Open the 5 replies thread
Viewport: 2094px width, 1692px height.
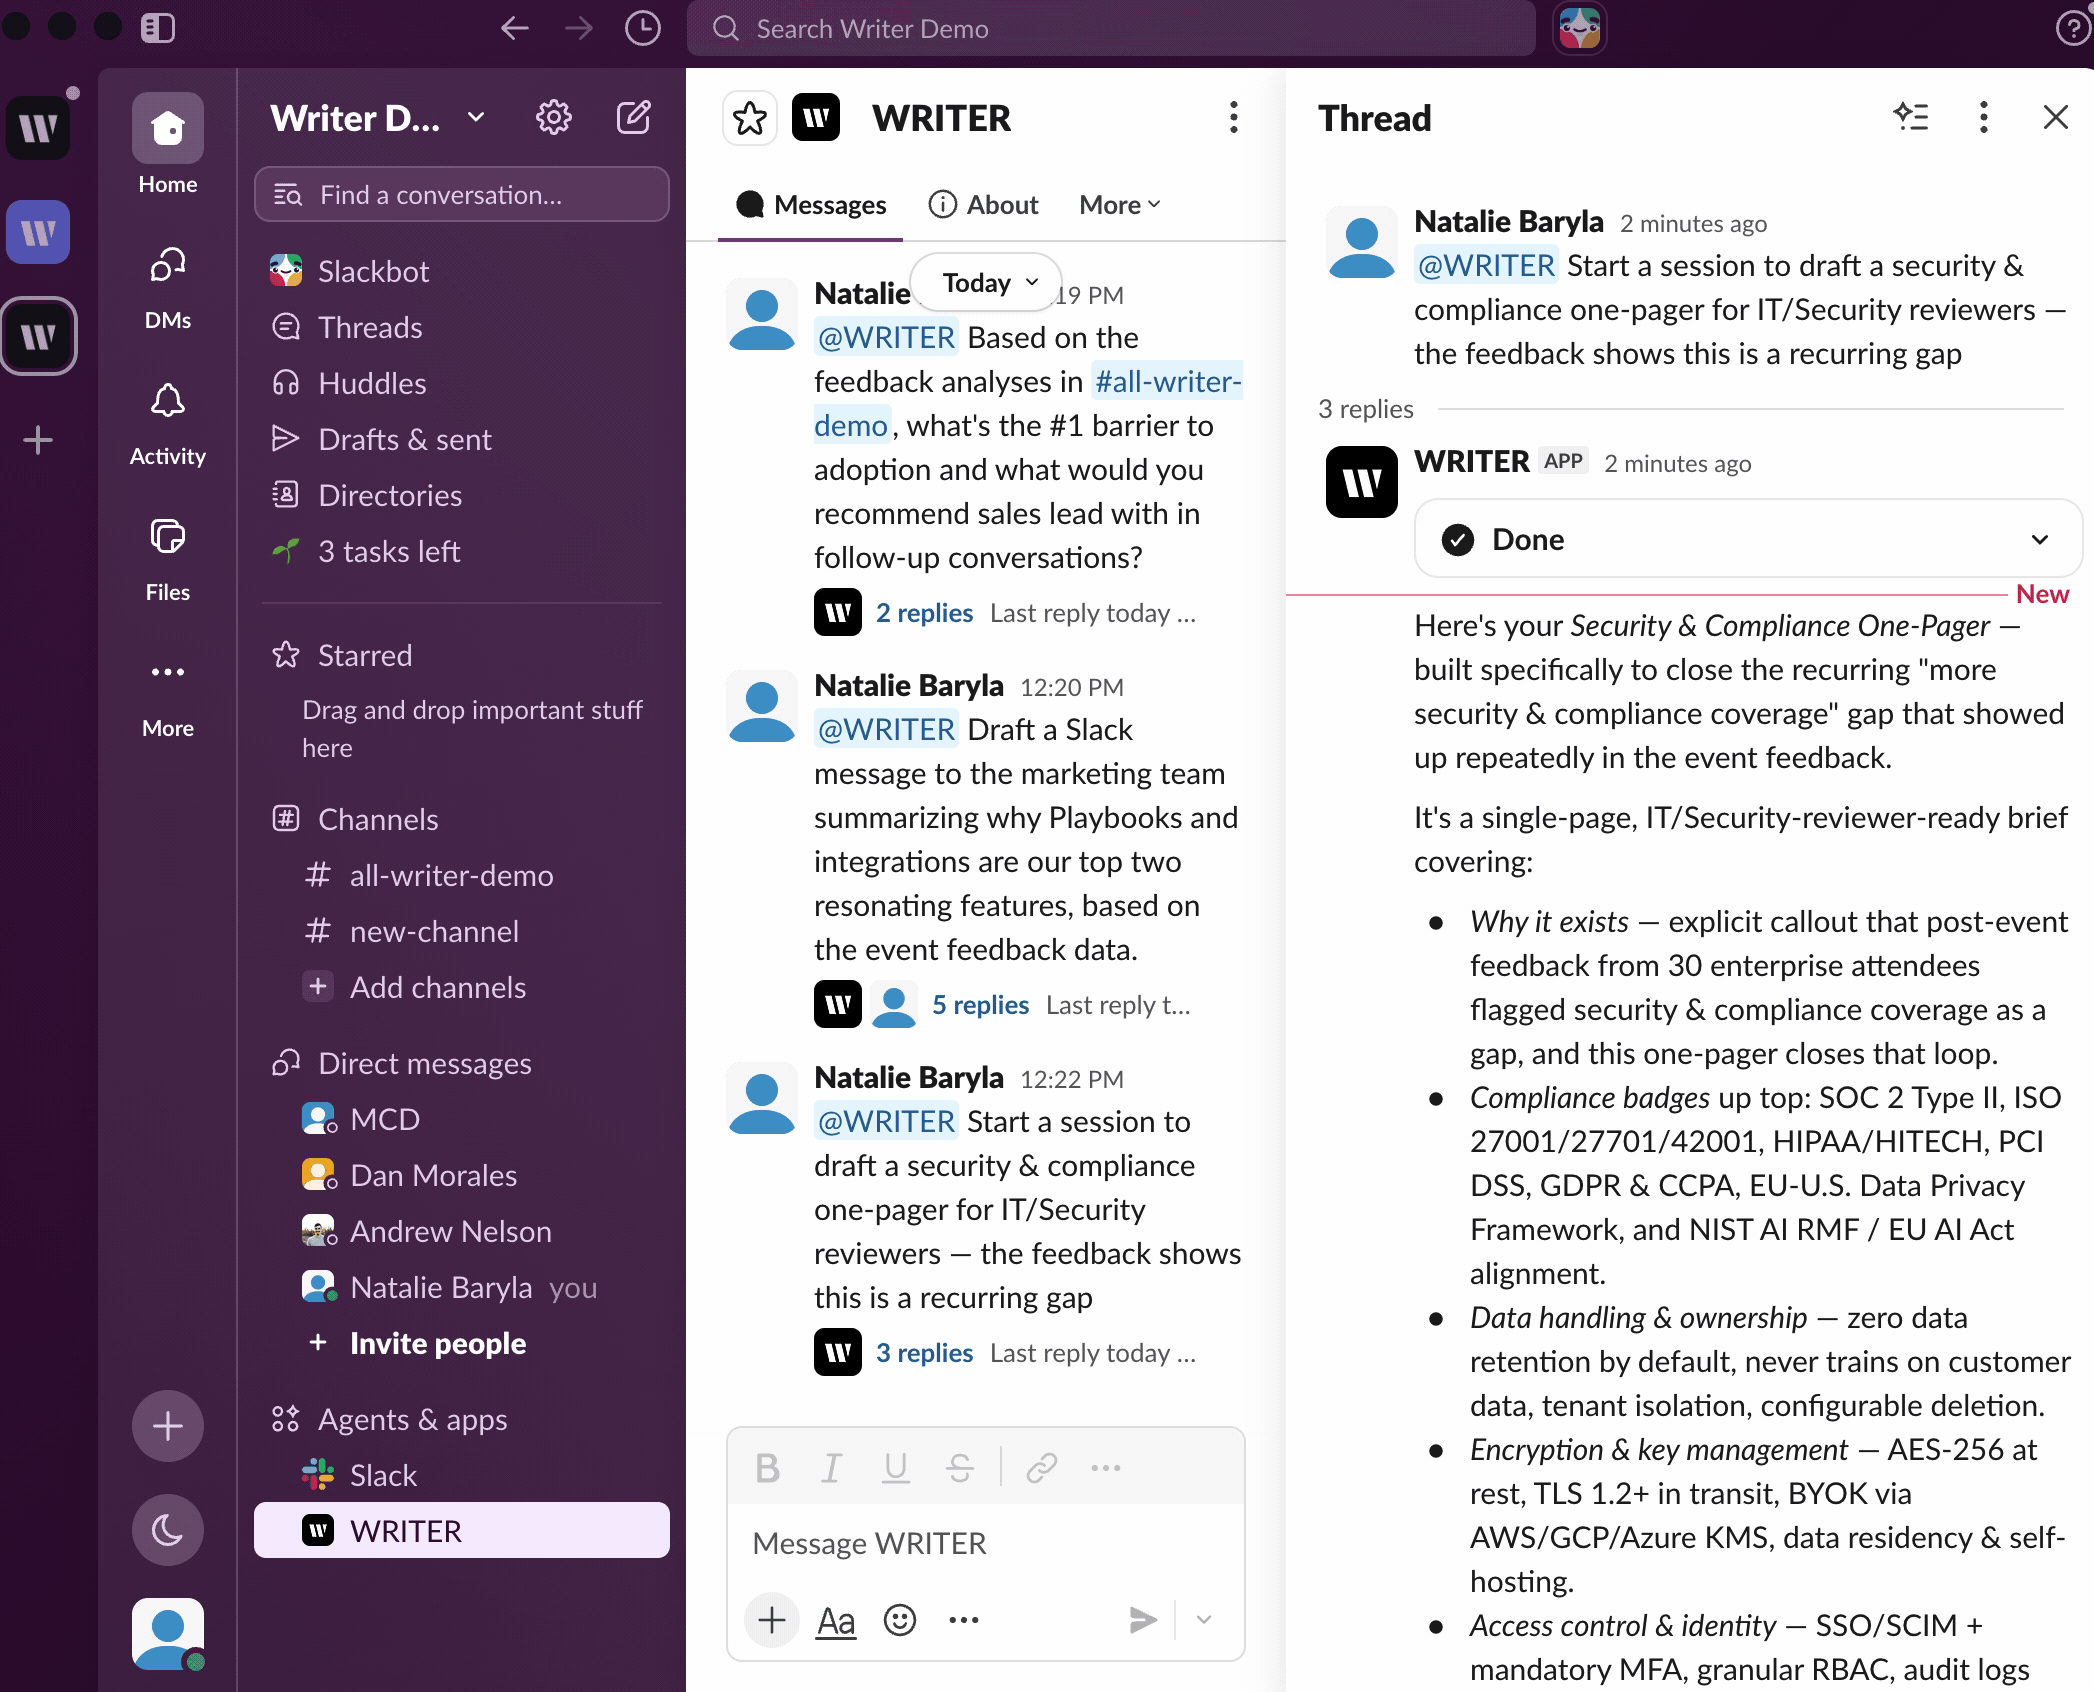coord(980,1004)
